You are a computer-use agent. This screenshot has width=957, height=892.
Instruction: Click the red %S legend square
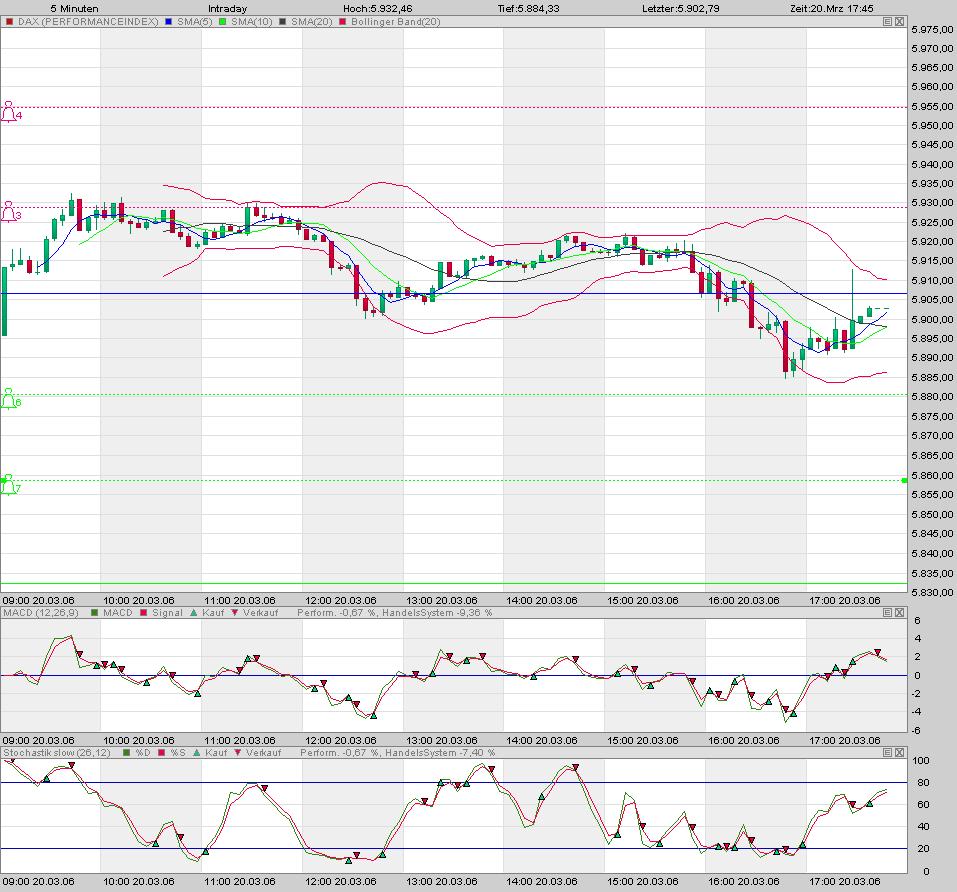[162, 753]
